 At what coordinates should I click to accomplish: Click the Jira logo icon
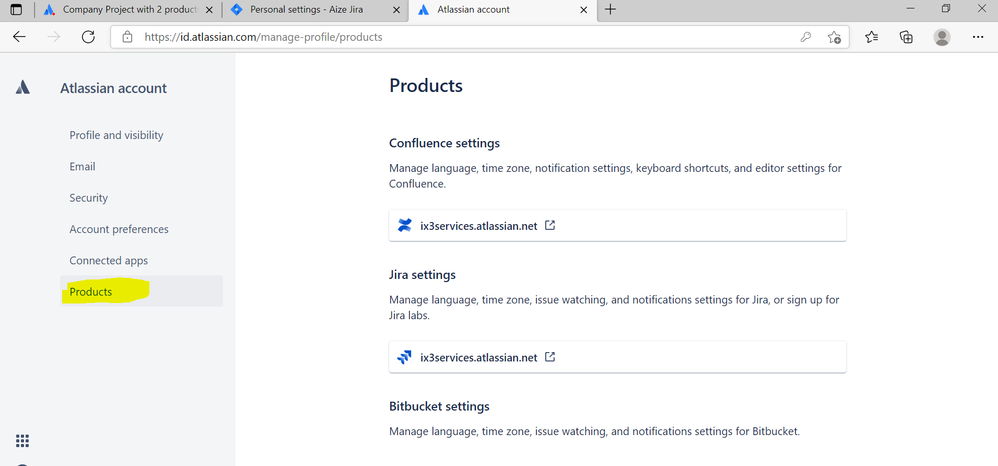405,357
